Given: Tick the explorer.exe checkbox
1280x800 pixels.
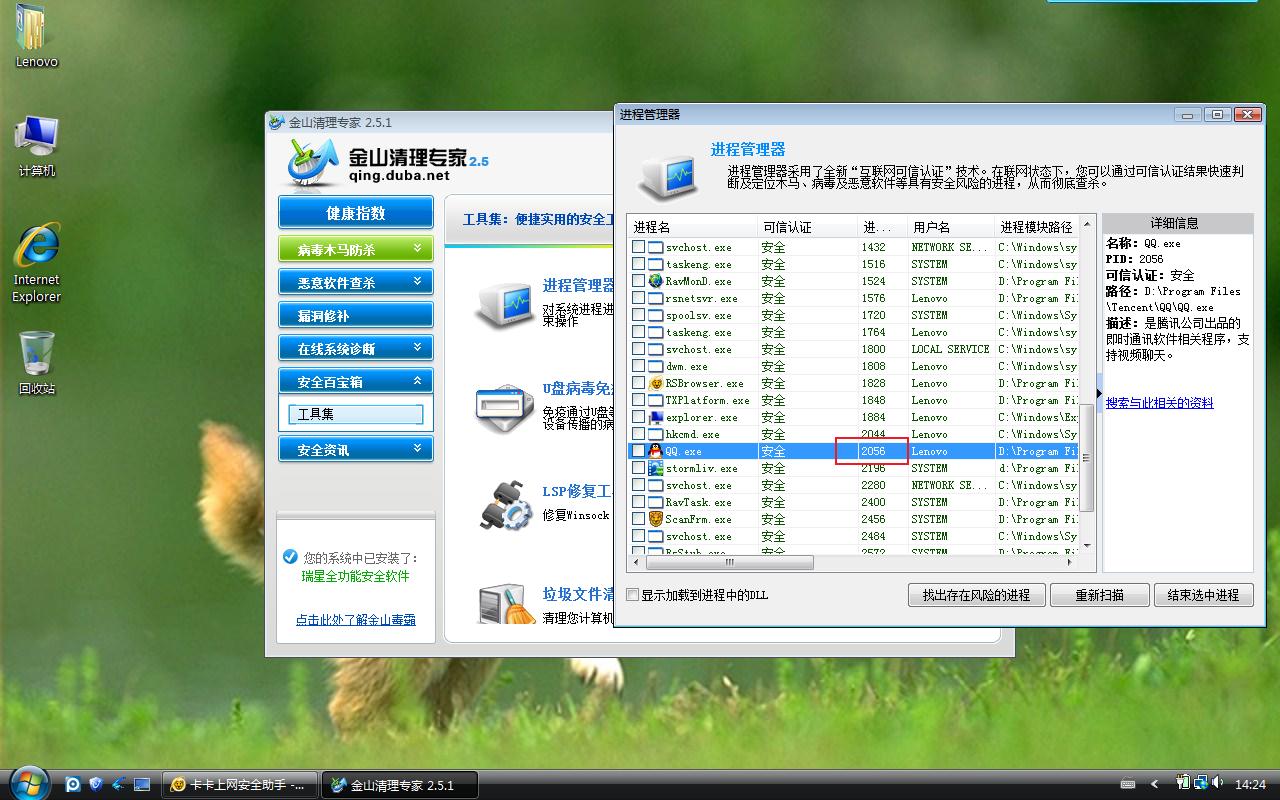Looking at the screenshot, I should (x=639, y=417).
